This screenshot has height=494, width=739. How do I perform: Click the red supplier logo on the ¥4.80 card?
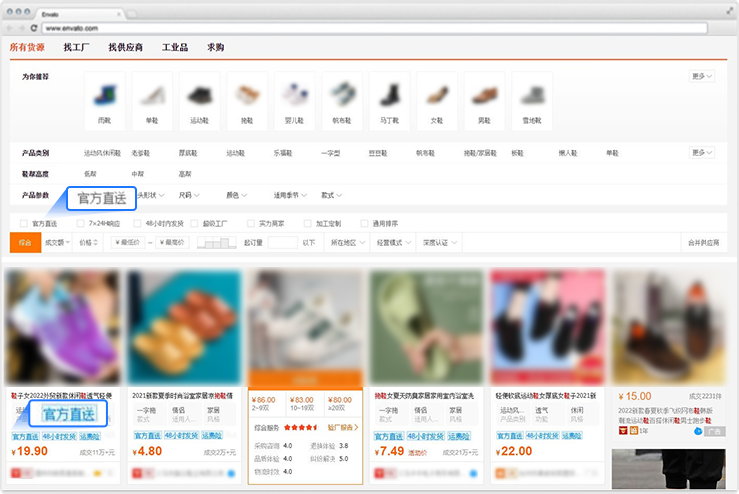click(138, 473)
